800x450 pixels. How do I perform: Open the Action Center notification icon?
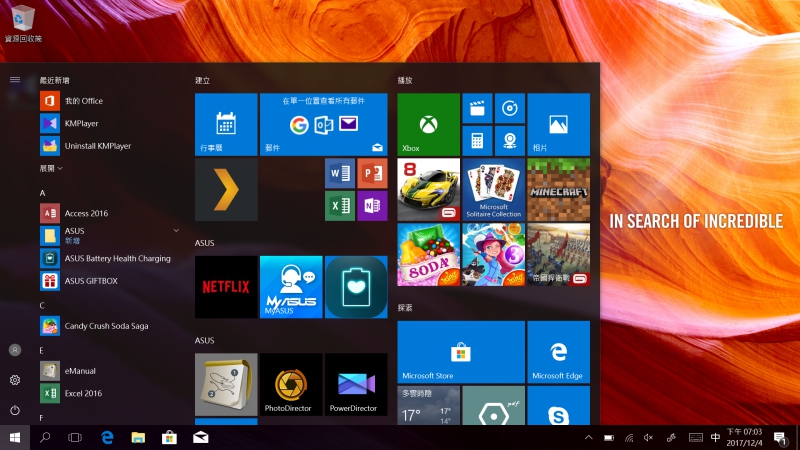click(x=780, y=438)
